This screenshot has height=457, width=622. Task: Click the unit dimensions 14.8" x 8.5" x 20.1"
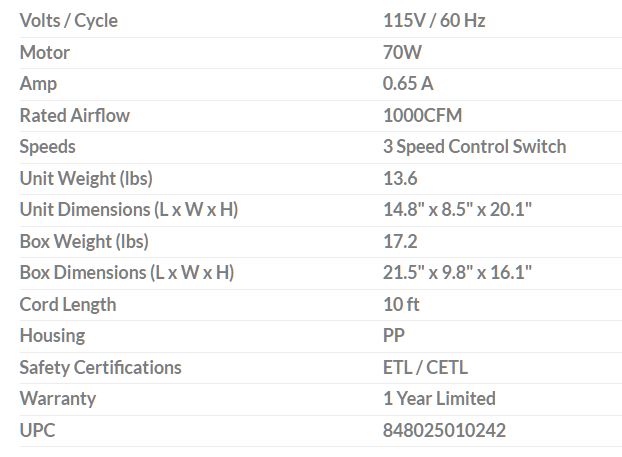click(457, 210)
